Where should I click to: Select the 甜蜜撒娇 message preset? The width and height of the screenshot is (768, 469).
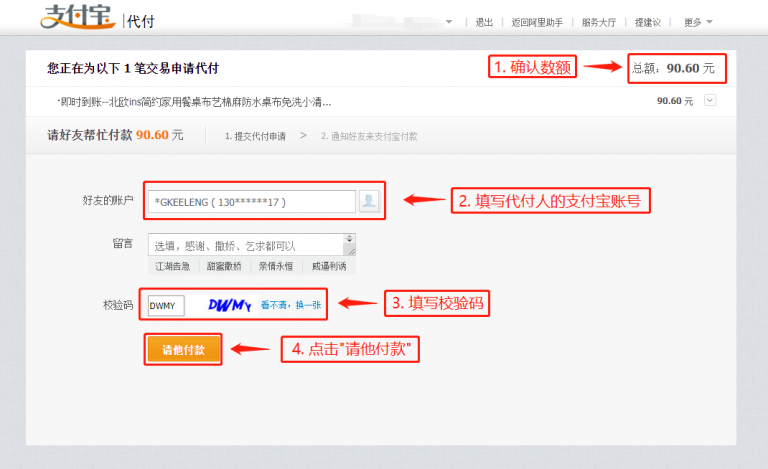[224, 266]
